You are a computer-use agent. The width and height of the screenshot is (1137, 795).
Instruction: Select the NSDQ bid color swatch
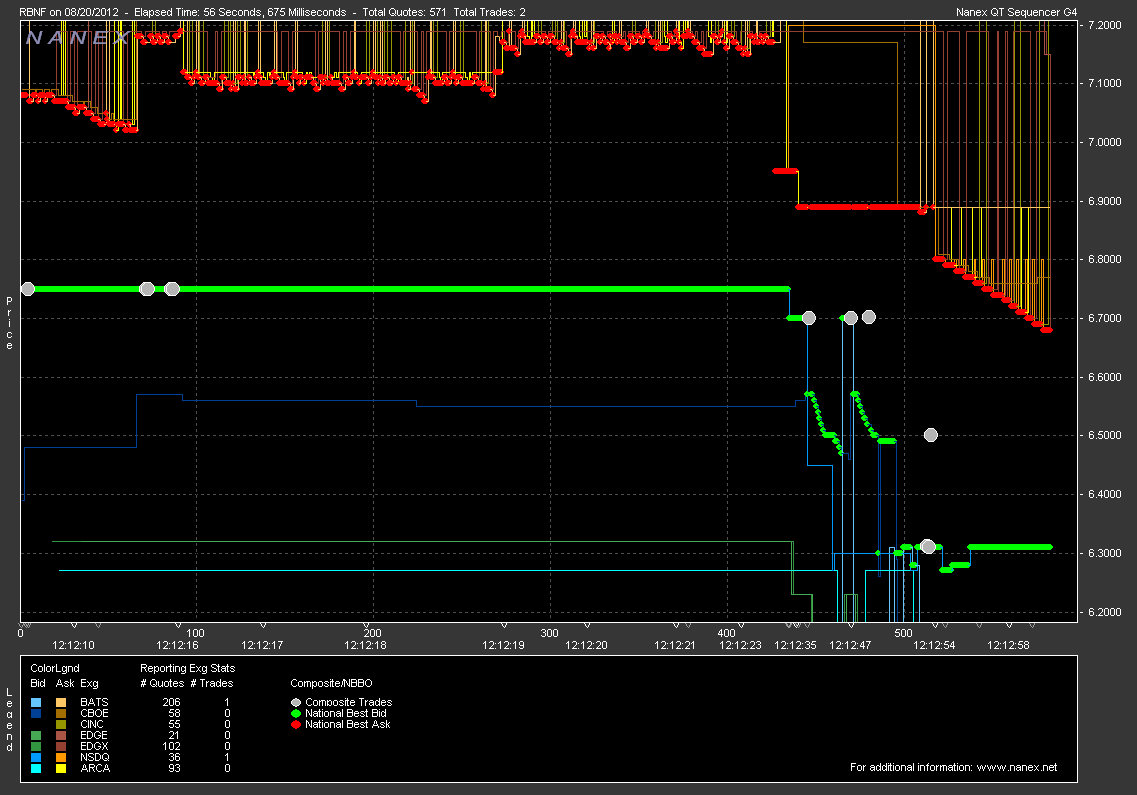pyautogui.click(x=36, y=757)
